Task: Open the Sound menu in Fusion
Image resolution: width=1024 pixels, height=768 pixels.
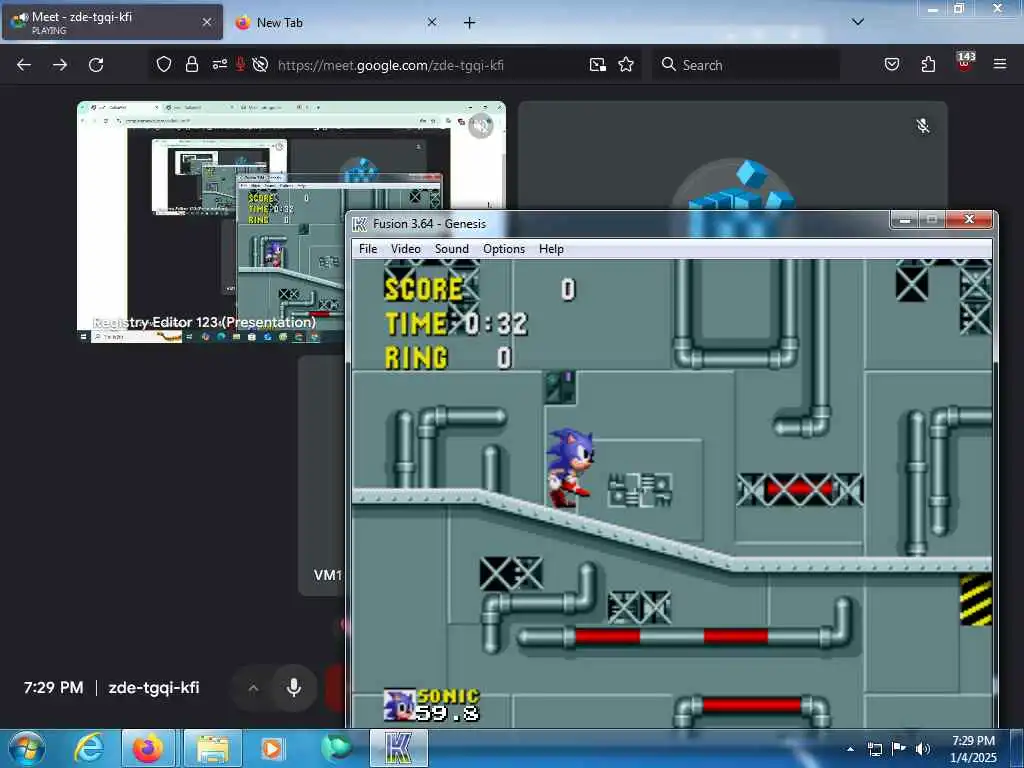Action: coord(452,249)
